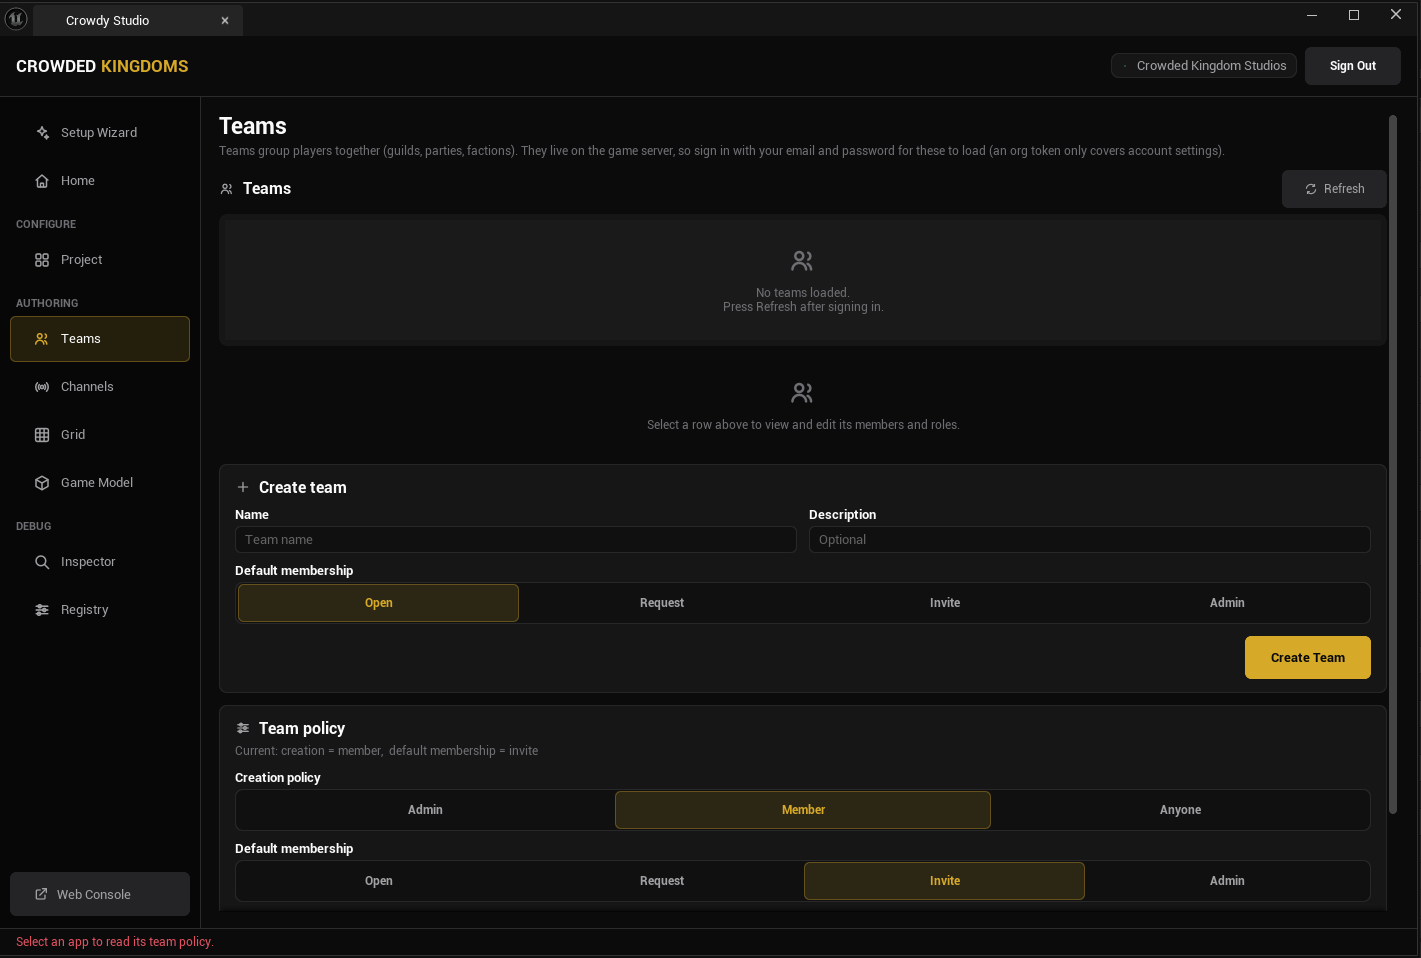Click the Refresh button

1334,189
